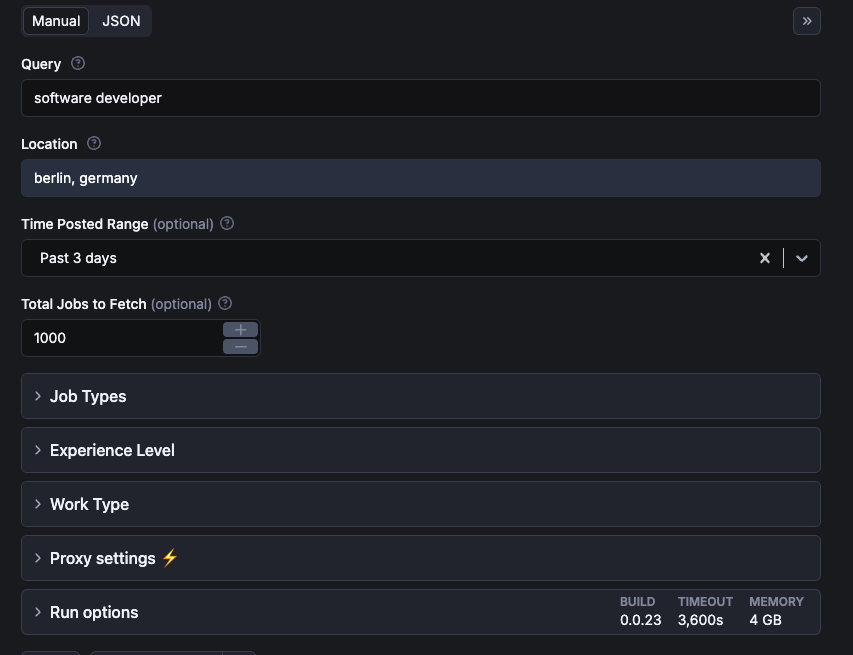Expand the Proxy settings section
The height and width of the screenshot is (655, 853).
[421, 558]
